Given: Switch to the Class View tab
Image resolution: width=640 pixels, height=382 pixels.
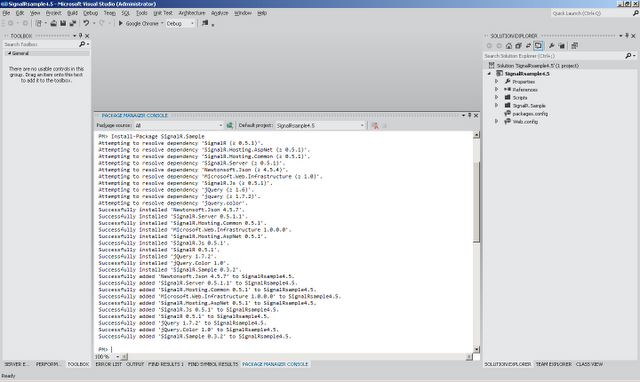Looking at the screenshot, I should click(x=589, y=364).
